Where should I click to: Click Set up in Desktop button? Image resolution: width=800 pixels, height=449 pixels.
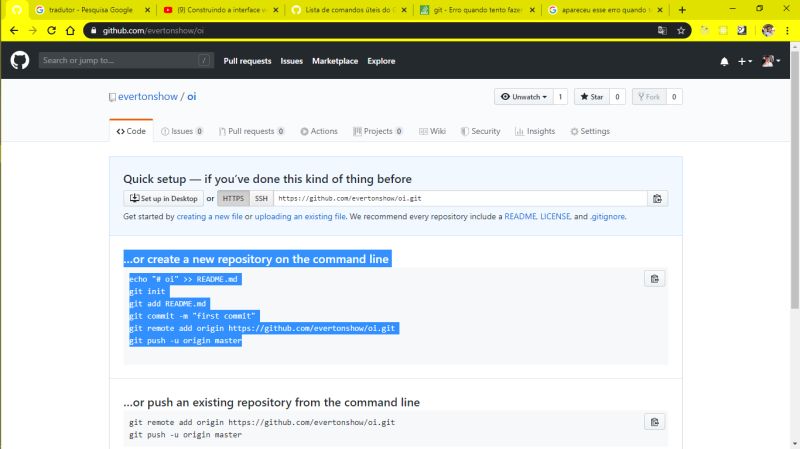[163, 198]
